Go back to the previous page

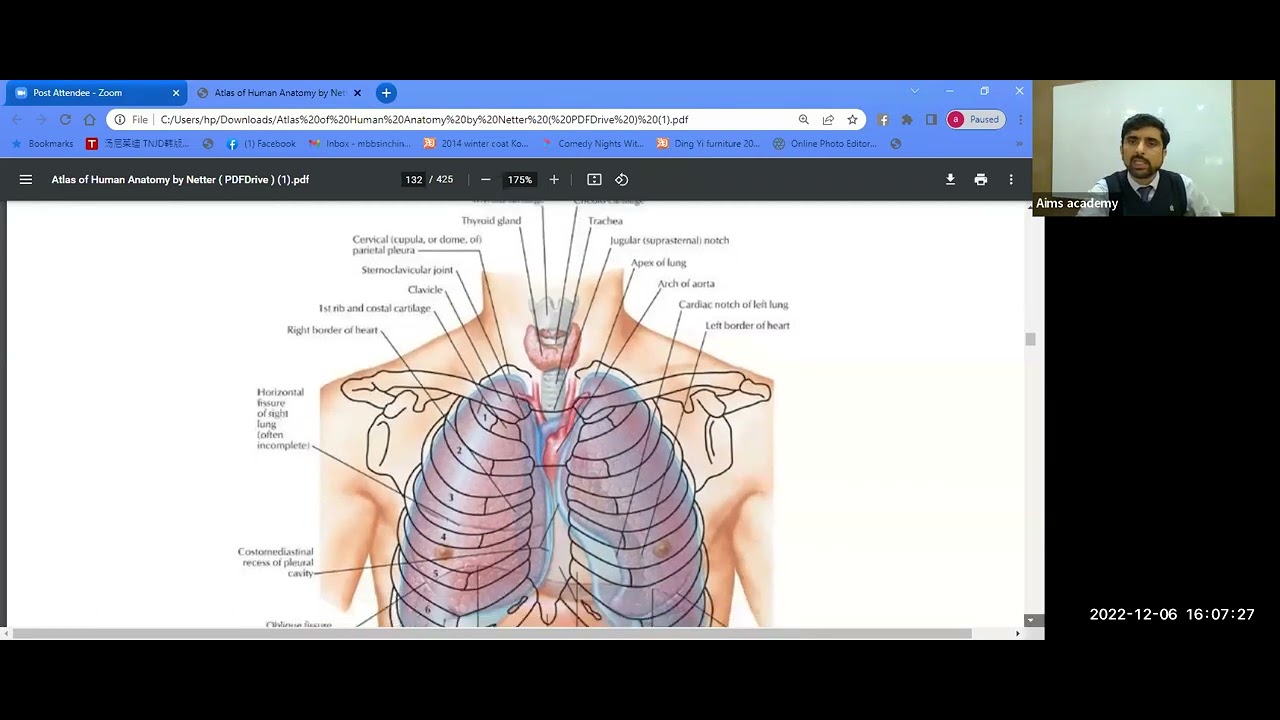[16, 120]
